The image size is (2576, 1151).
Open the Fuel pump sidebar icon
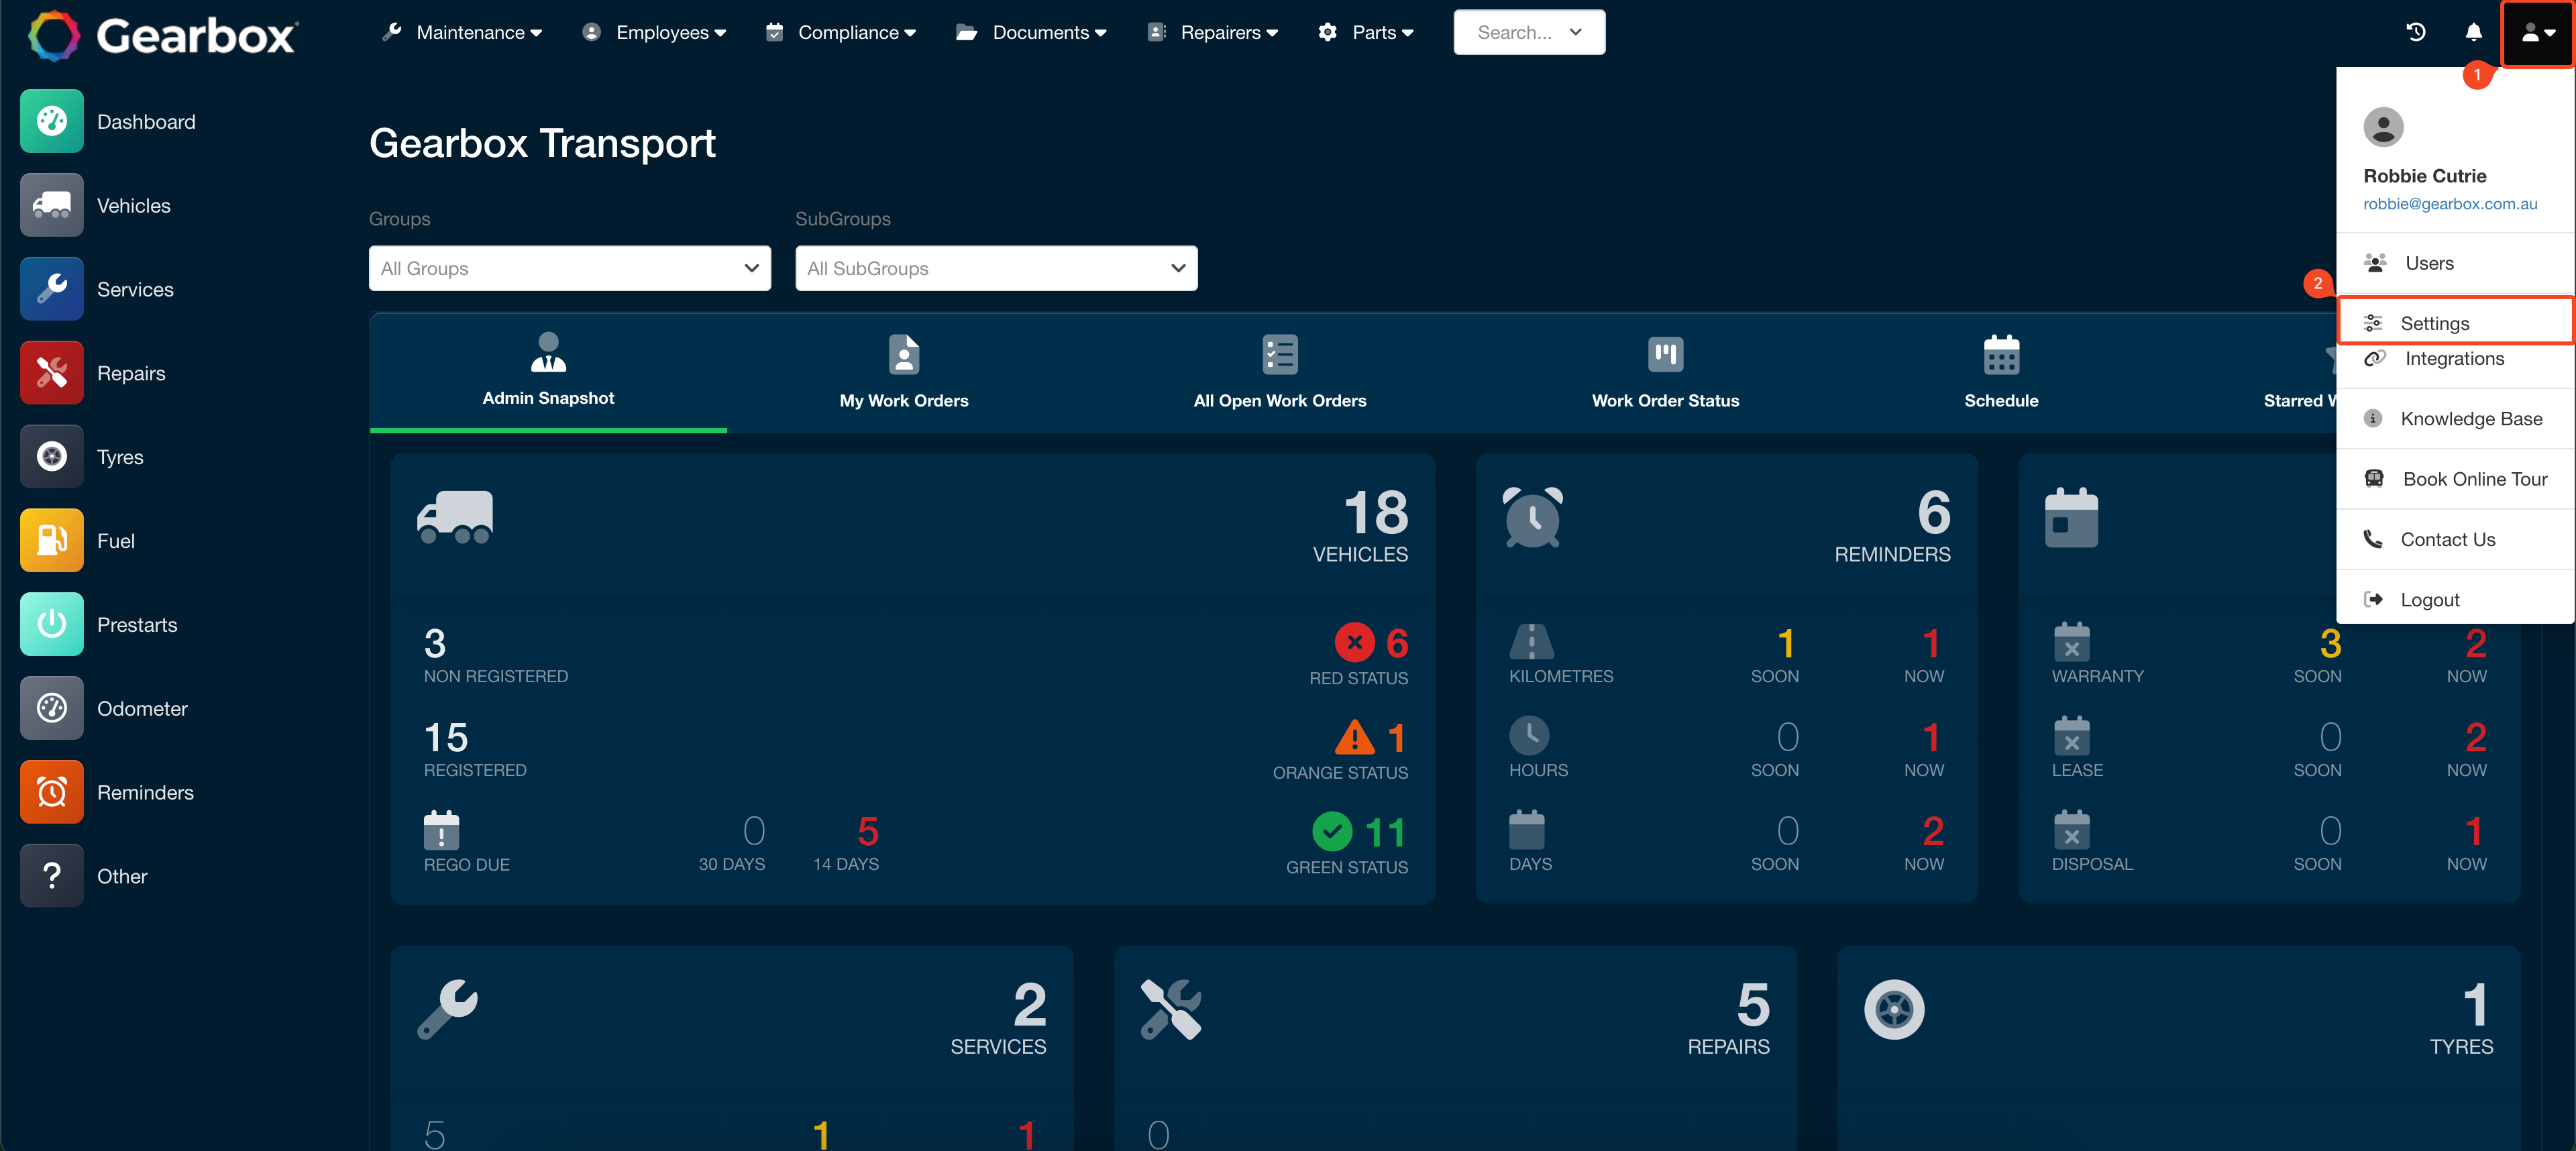51,541
